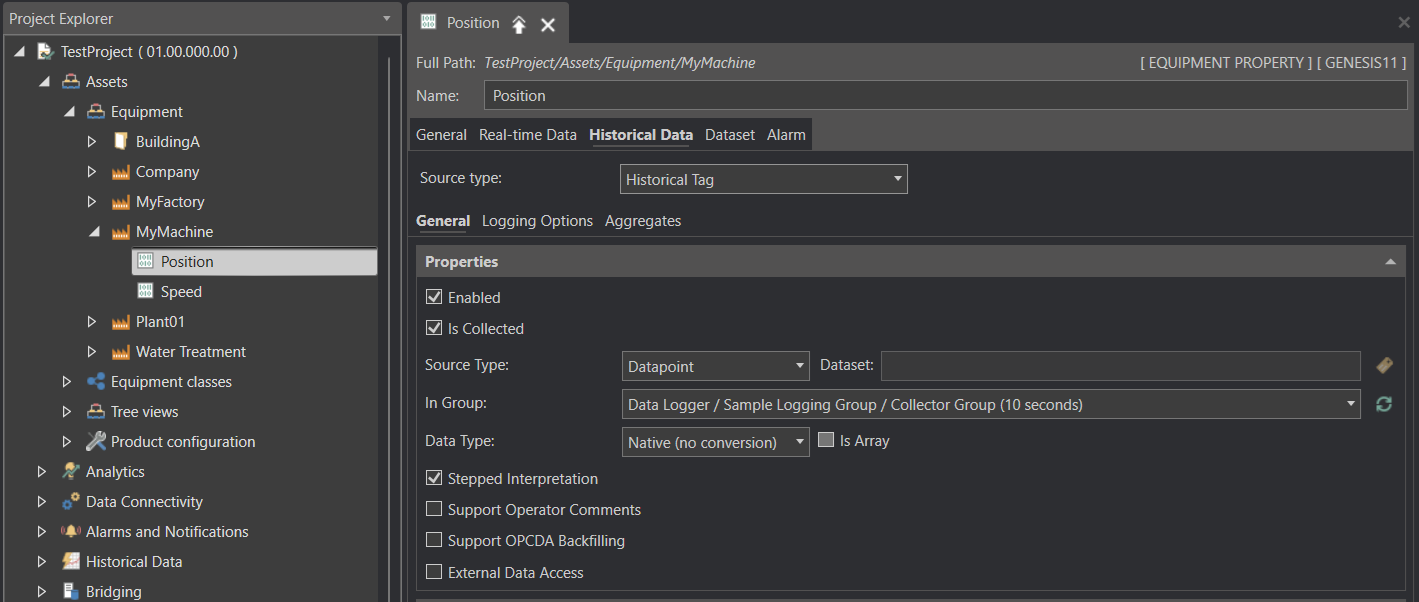
Task: Select Historical Data in Project Explorer
Action: point(134,562)
